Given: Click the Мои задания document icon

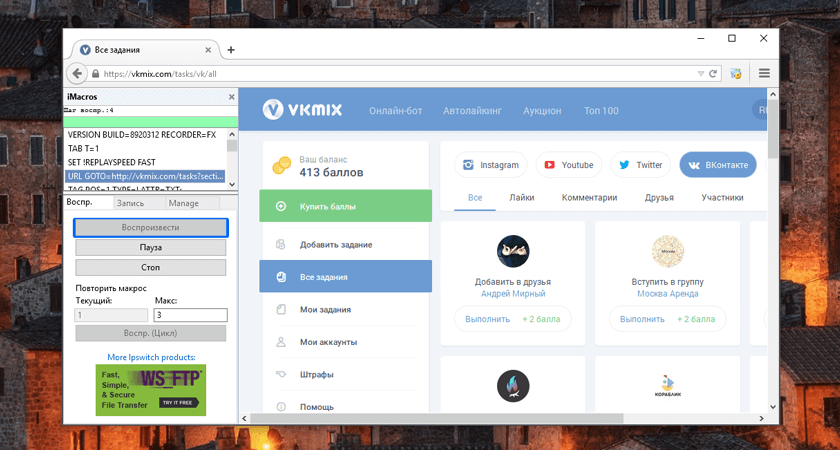Looking at the screenshot, I should (x=280, y=310).
